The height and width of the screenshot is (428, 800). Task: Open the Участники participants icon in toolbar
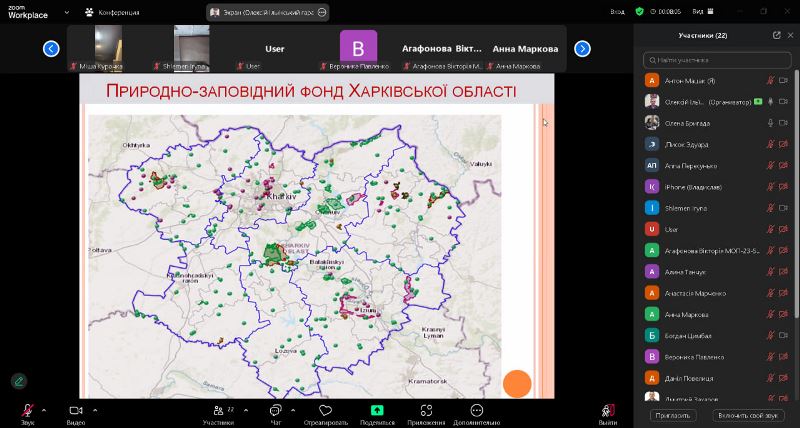[219, 411]
